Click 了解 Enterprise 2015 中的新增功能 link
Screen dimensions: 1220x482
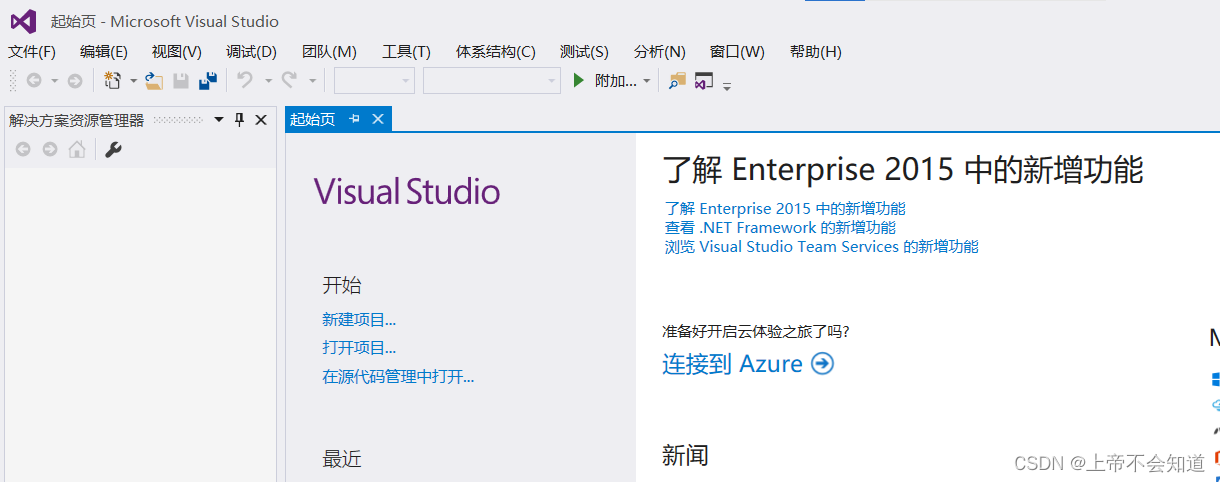coord(785,209)
